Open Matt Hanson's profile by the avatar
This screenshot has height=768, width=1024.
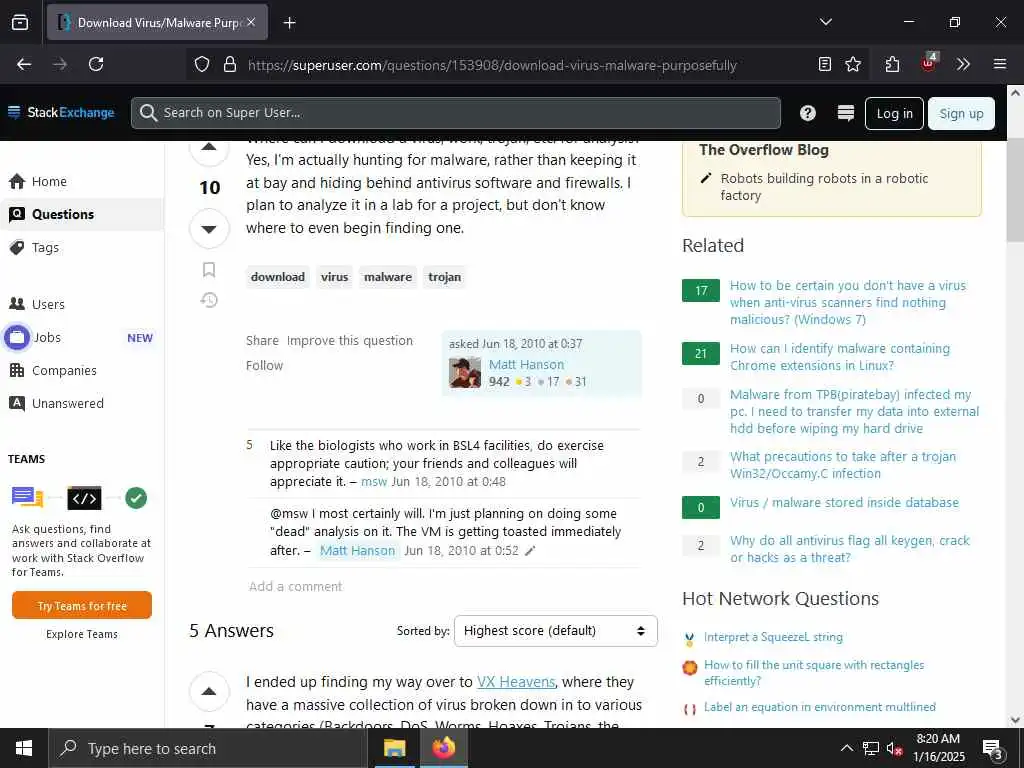pyautogui.click(x=465, y=373)
